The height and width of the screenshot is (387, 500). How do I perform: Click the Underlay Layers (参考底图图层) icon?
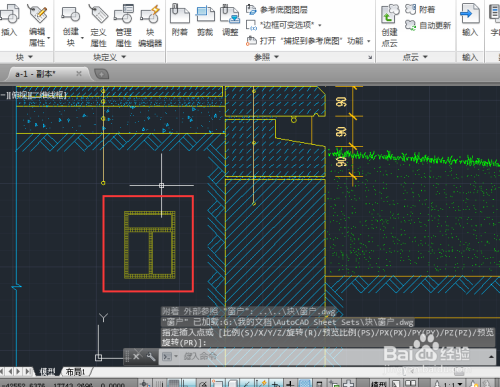click(x=251, y=9)
